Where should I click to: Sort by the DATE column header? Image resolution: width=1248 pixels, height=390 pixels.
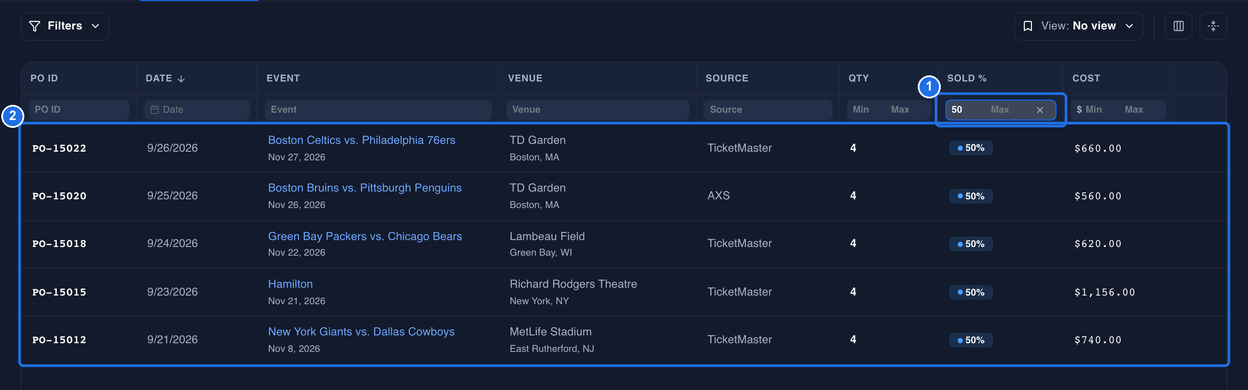click(166, 78)
